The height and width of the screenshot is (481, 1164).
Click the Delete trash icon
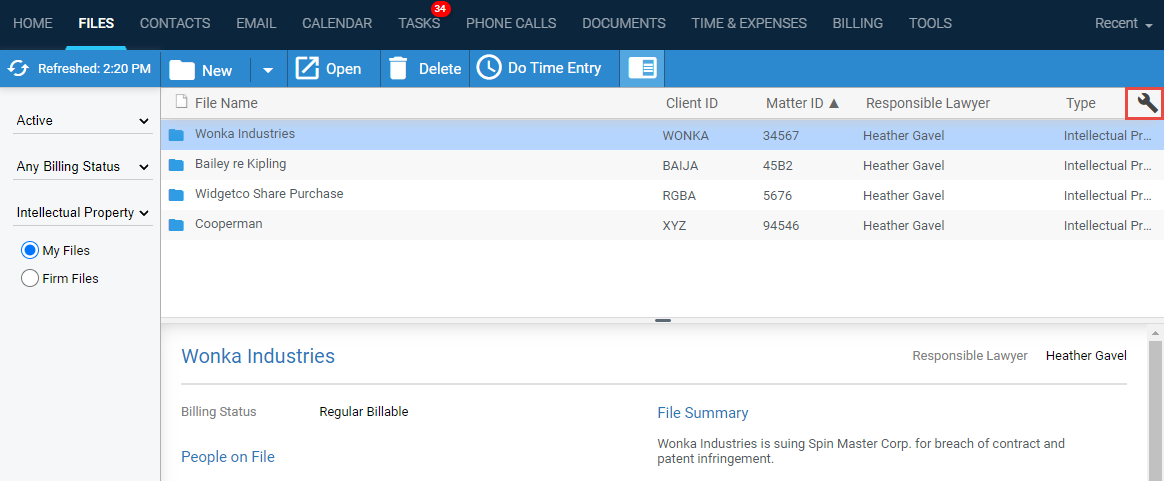pyautogui.click(x=398, y=69)
